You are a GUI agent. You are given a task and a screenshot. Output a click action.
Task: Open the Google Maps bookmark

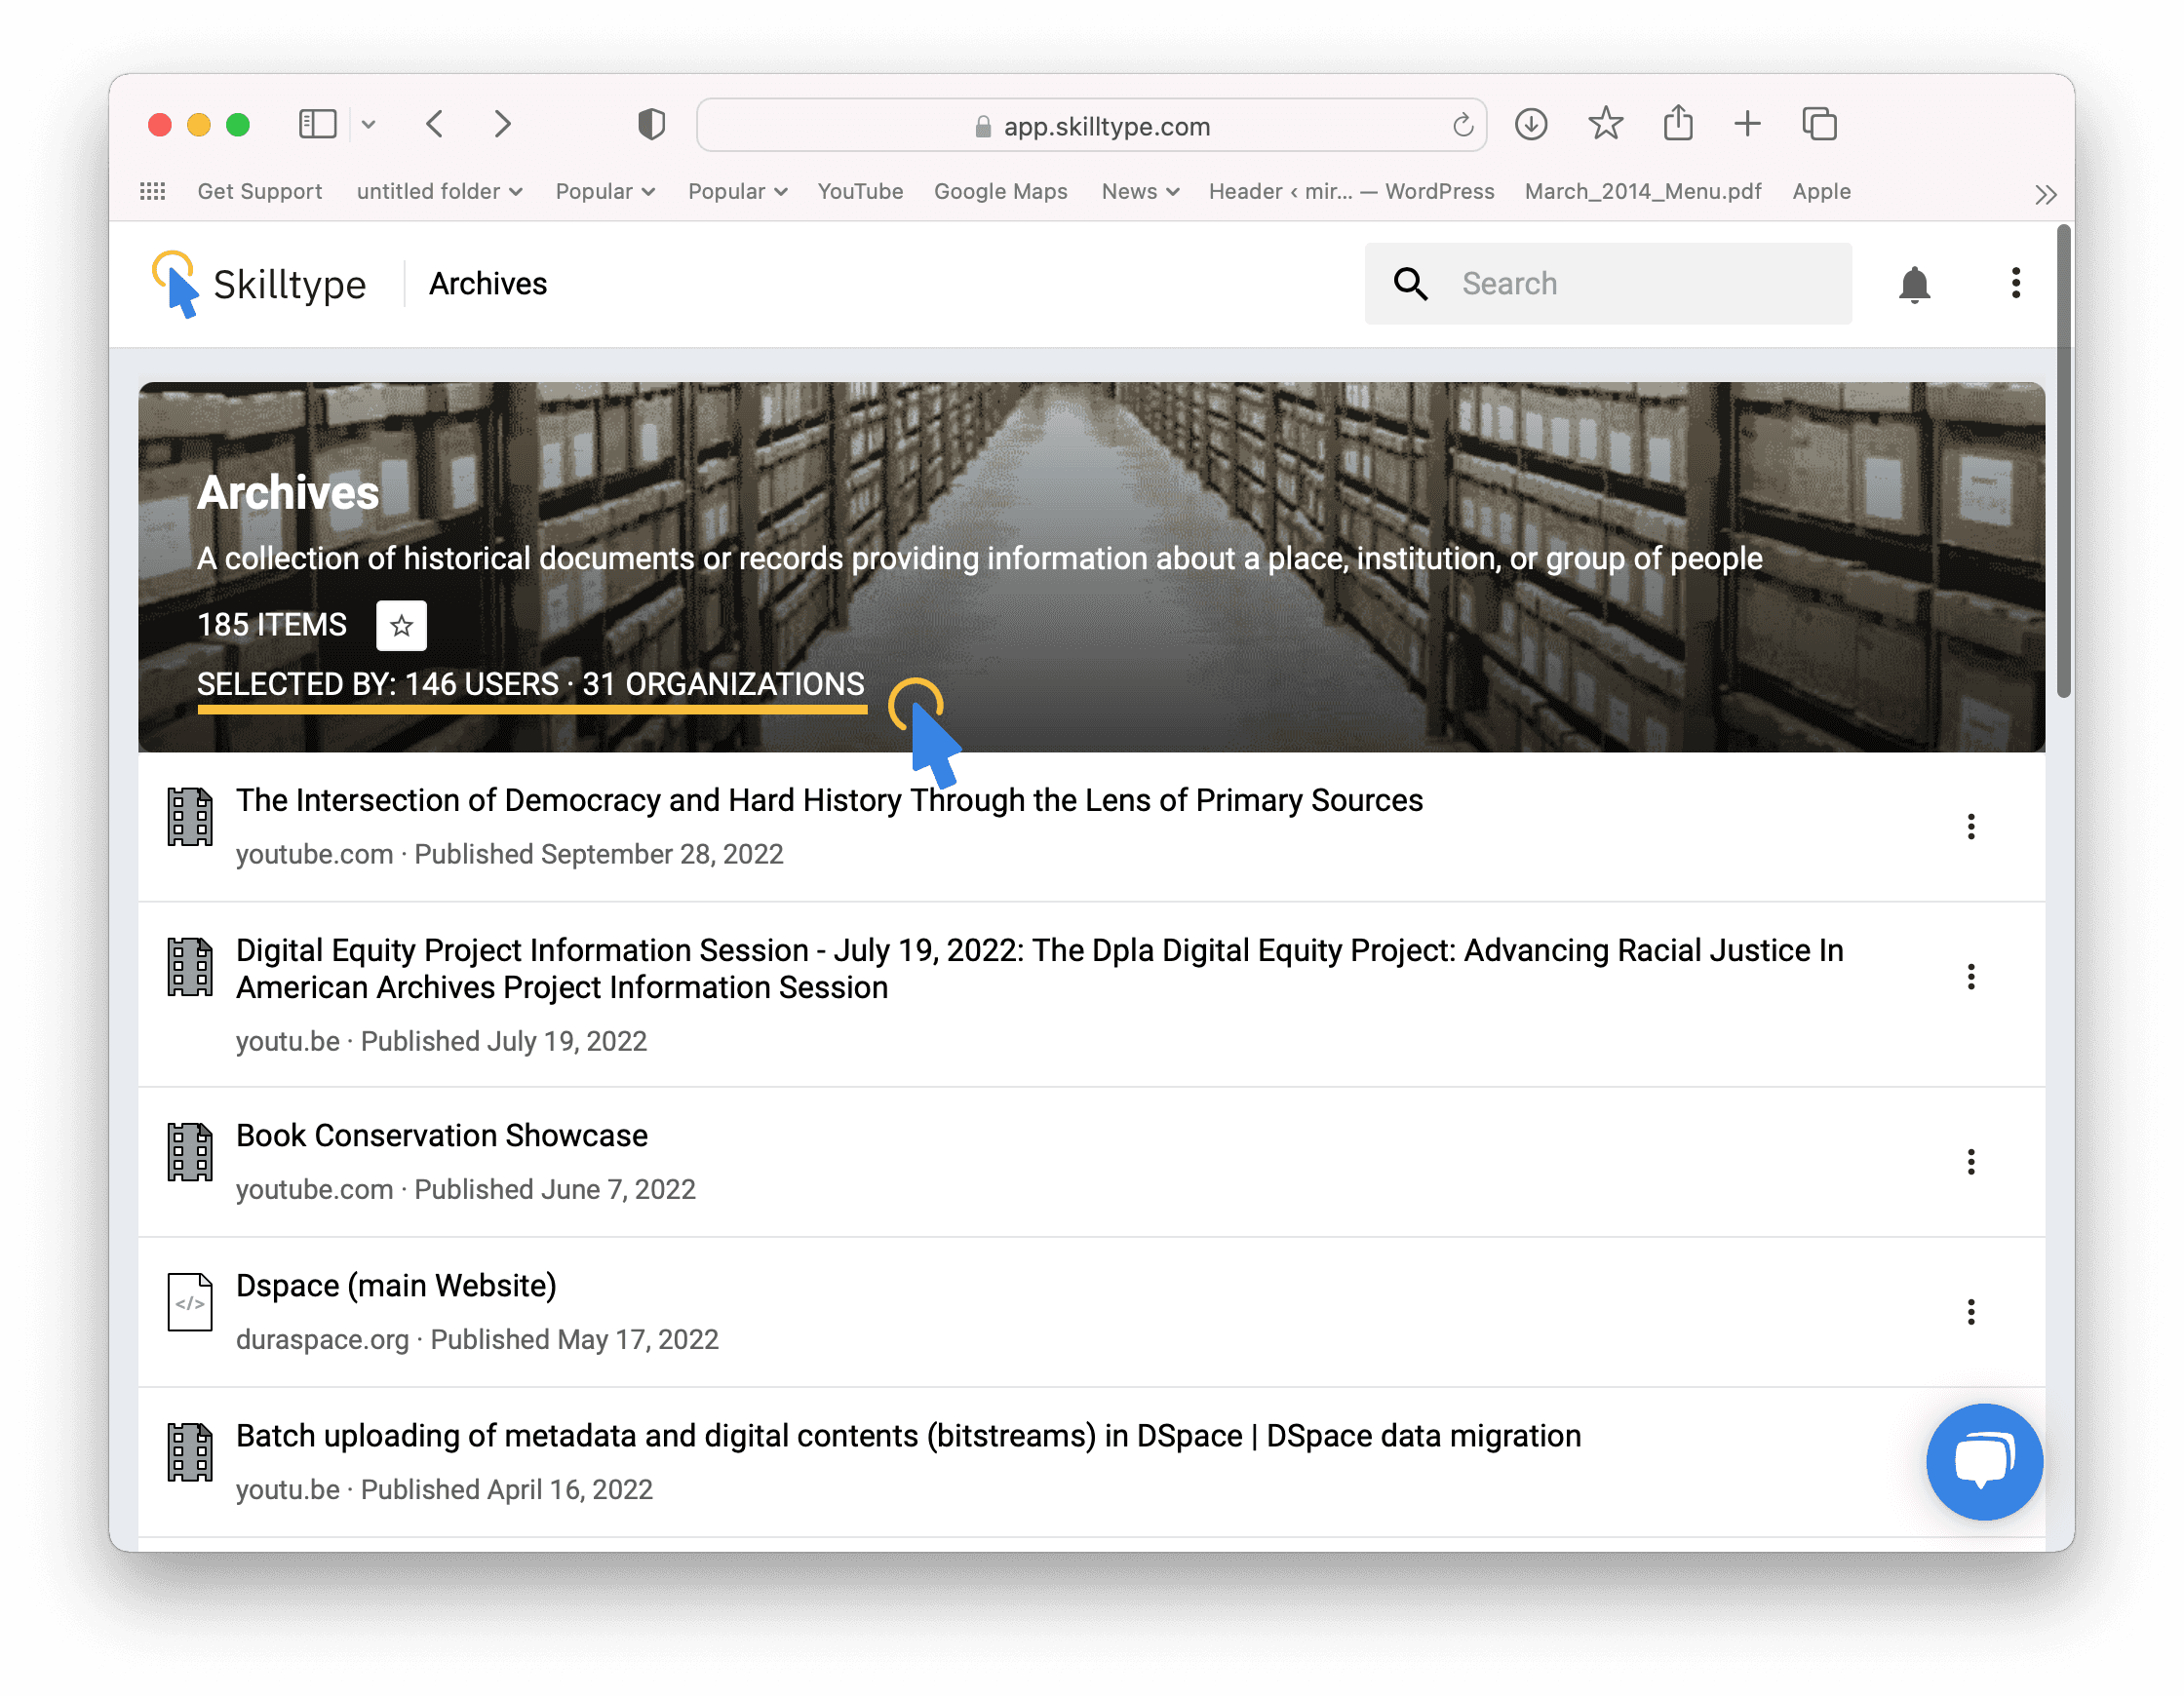click(x=1000, y=192)
